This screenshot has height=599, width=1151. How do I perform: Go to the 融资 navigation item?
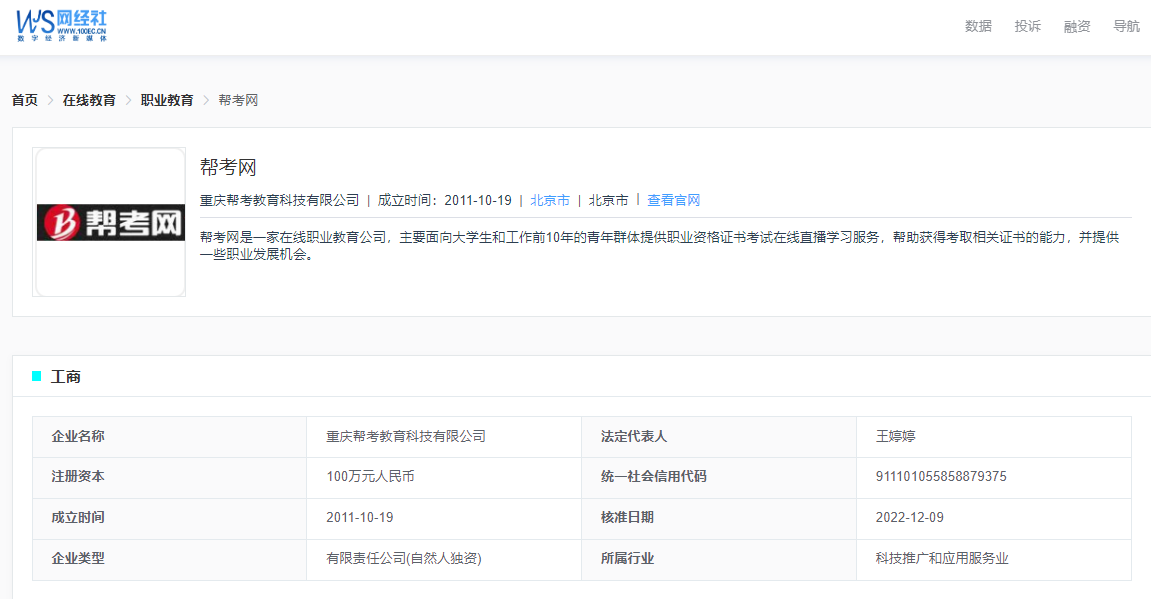(x=1077, y=26)
